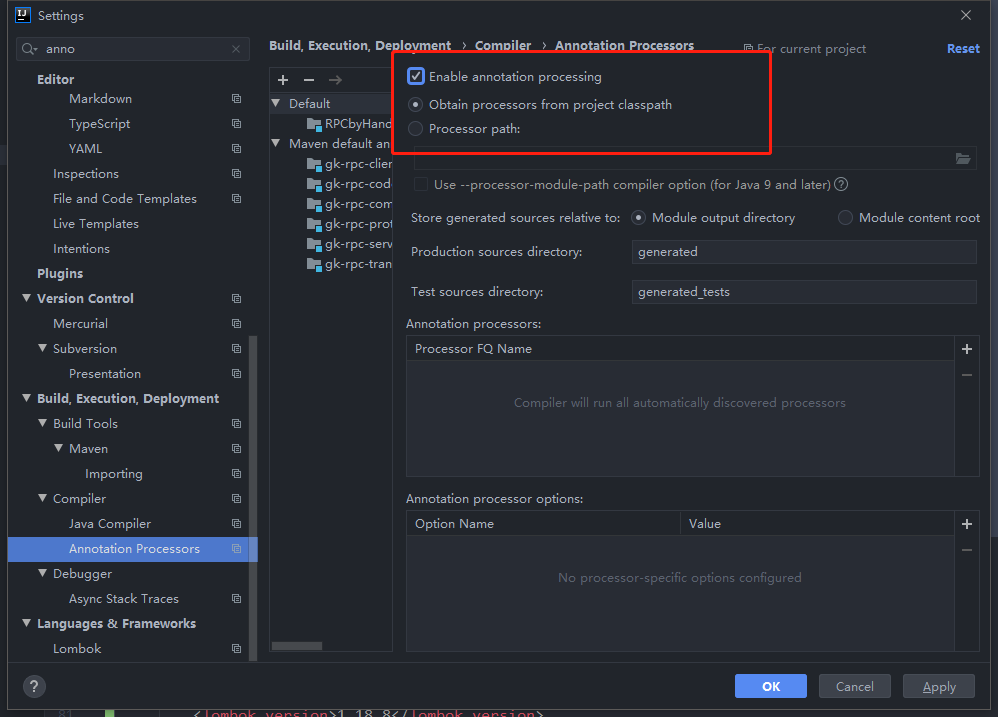Open the Async Stack Traces settings page

[x=123, y=599]
